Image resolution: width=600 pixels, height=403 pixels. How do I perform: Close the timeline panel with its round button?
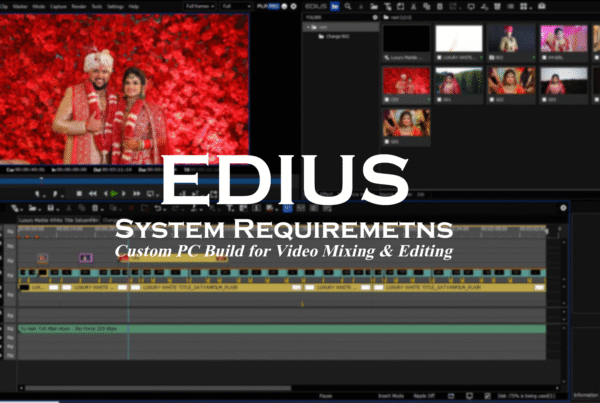pyautogui.click(x=563, y=208)
